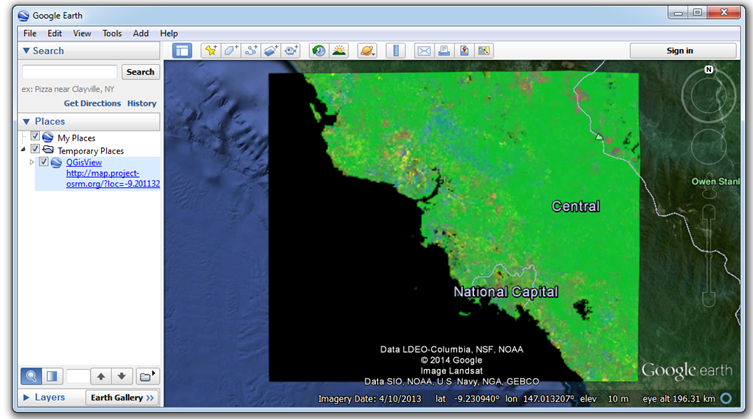753x419 pixels.
Task: Collapse the Temporary Places tree node
Action: coord(23,150)
